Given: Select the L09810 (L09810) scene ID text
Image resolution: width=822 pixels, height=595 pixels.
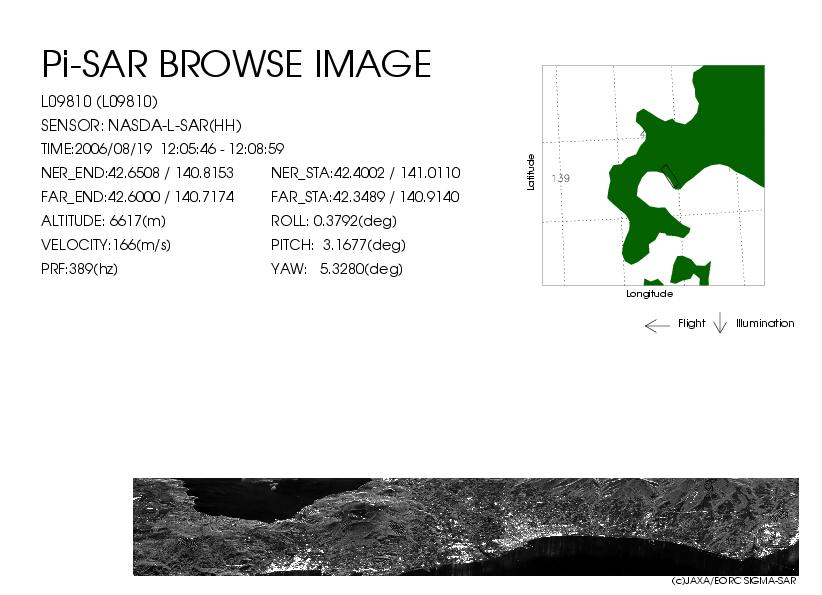Looking at the screenshot, I should tap(99, 102).
